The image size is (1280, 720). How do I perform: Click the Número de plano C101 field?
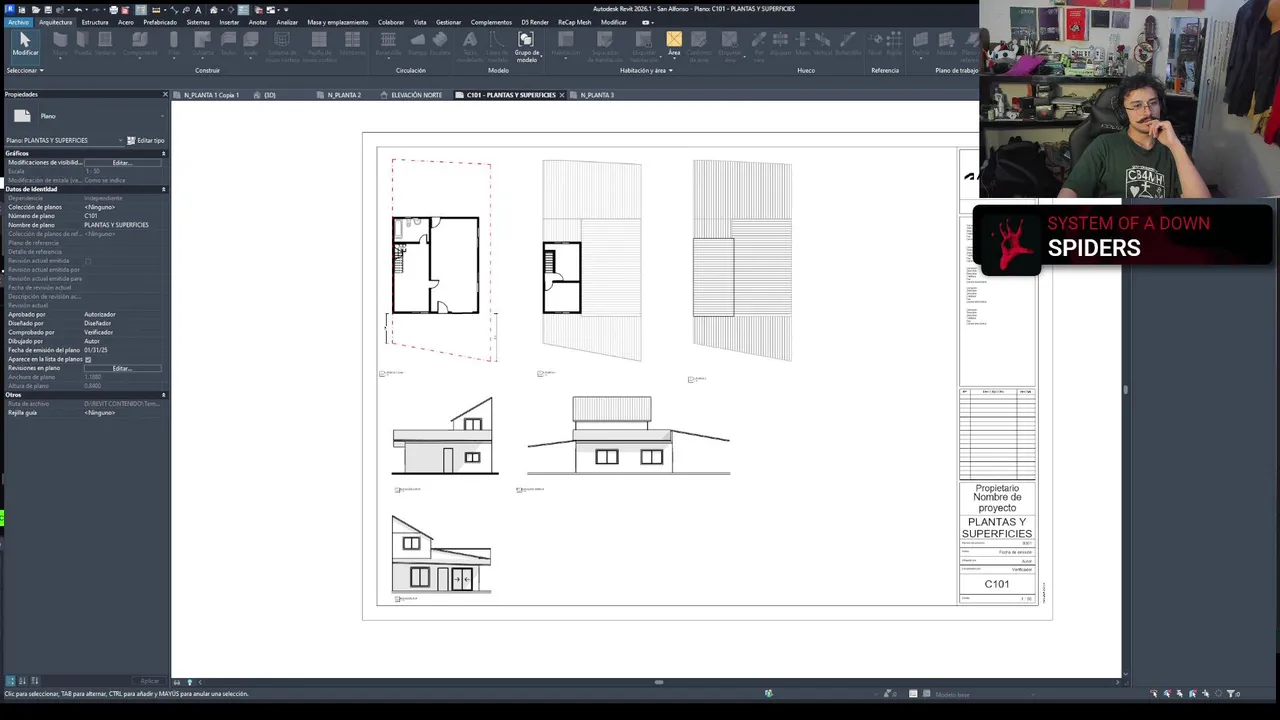pyautogui.click(x=122, y=216)
